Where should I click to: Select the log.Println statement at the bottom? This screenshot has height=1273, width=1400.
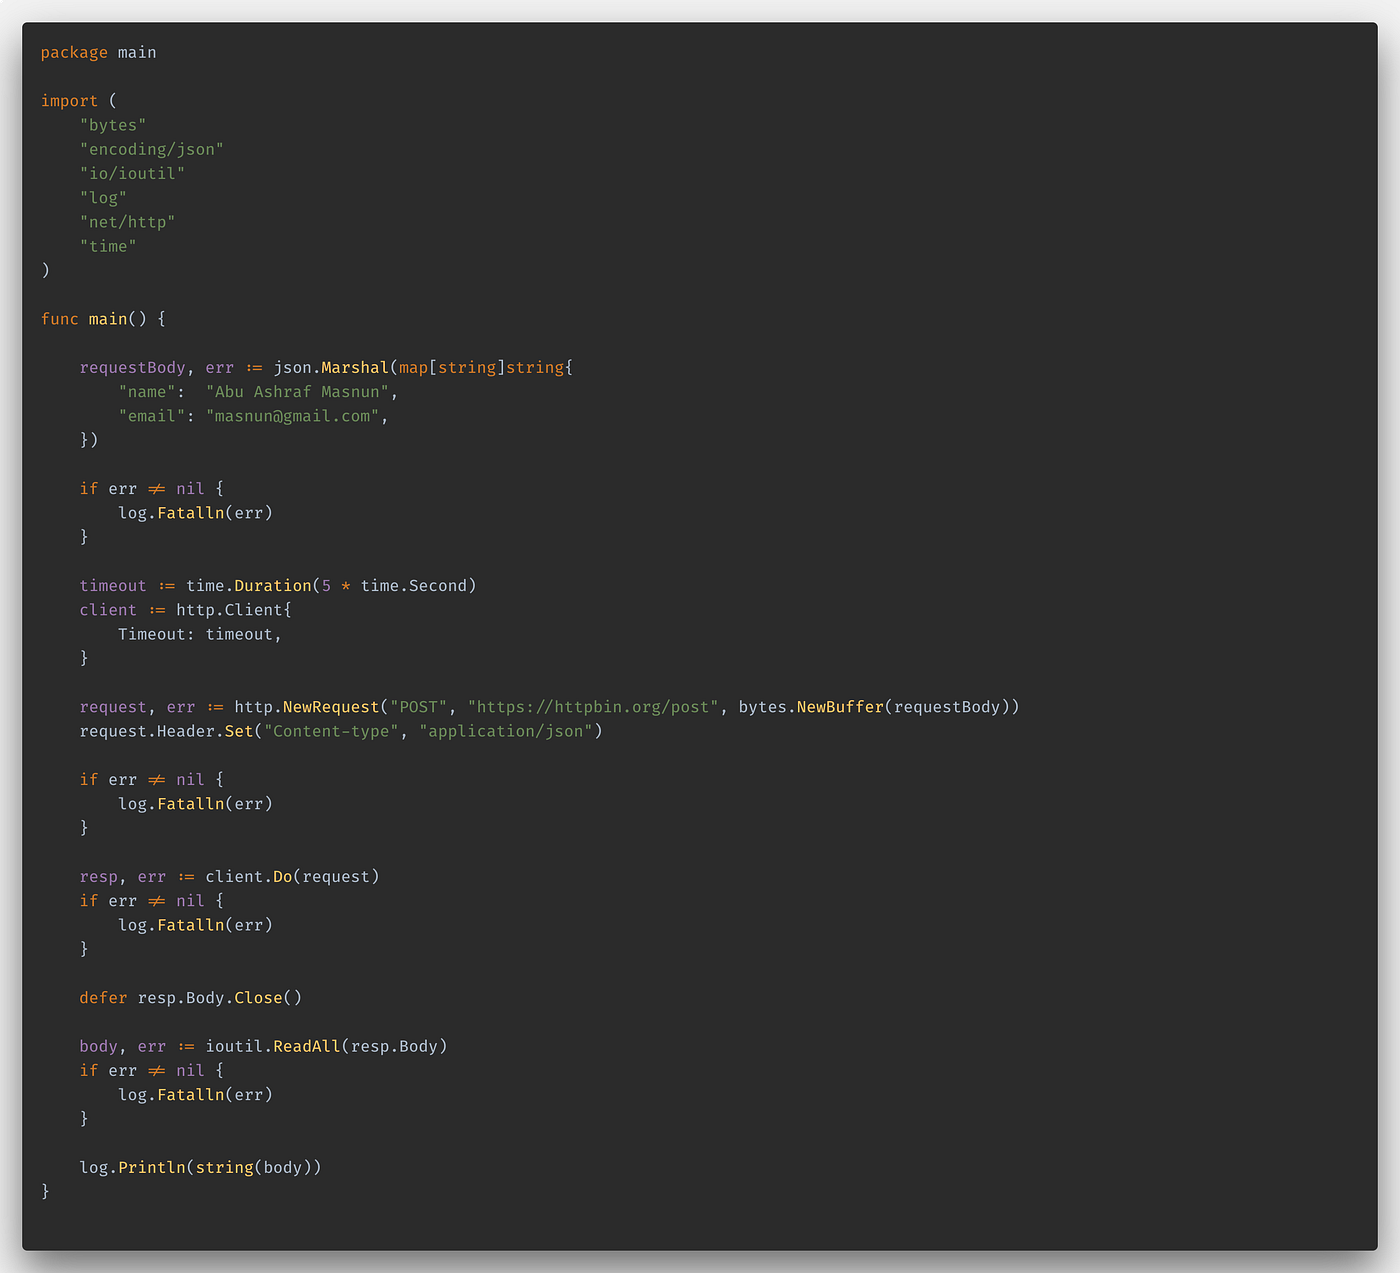200,1167
